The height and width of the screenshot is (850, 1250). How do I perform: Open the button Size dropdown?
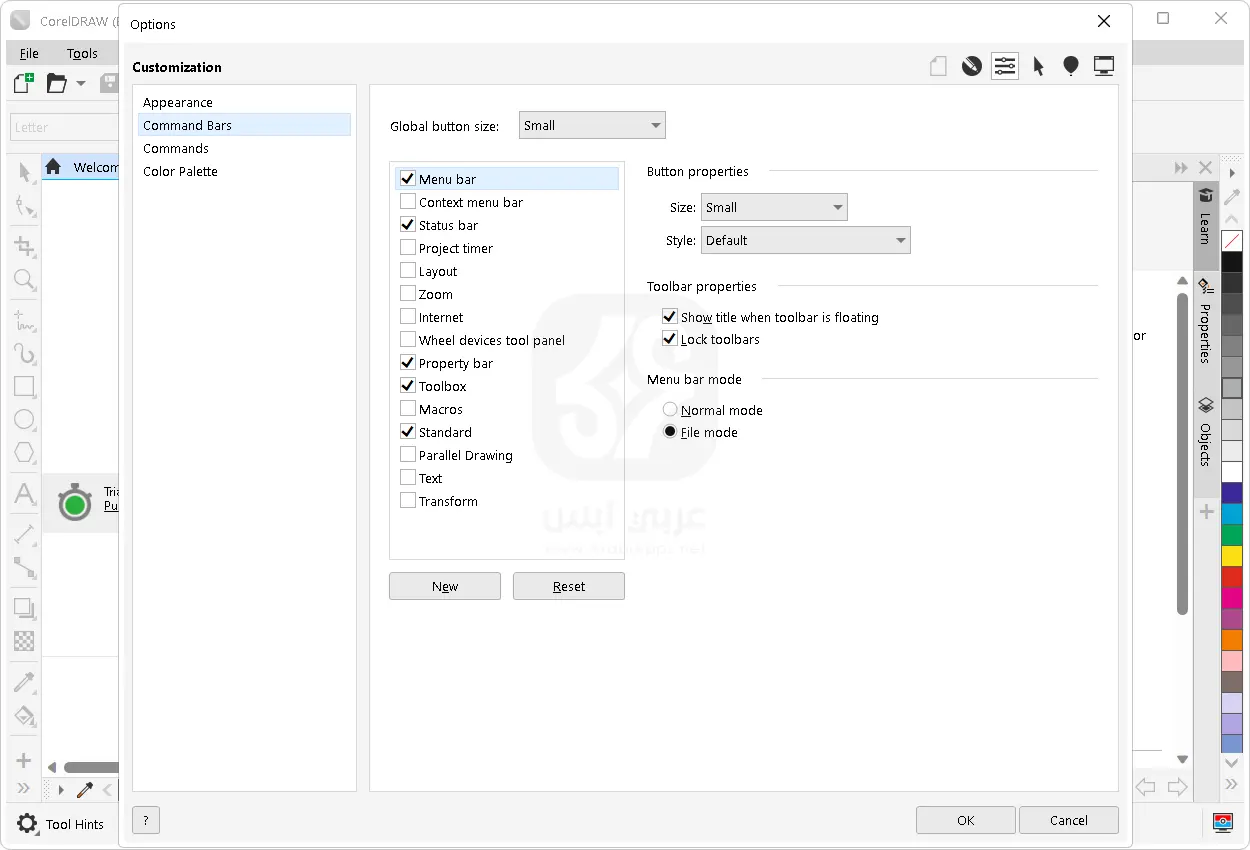pyautogui.click(x=774, y=208)
